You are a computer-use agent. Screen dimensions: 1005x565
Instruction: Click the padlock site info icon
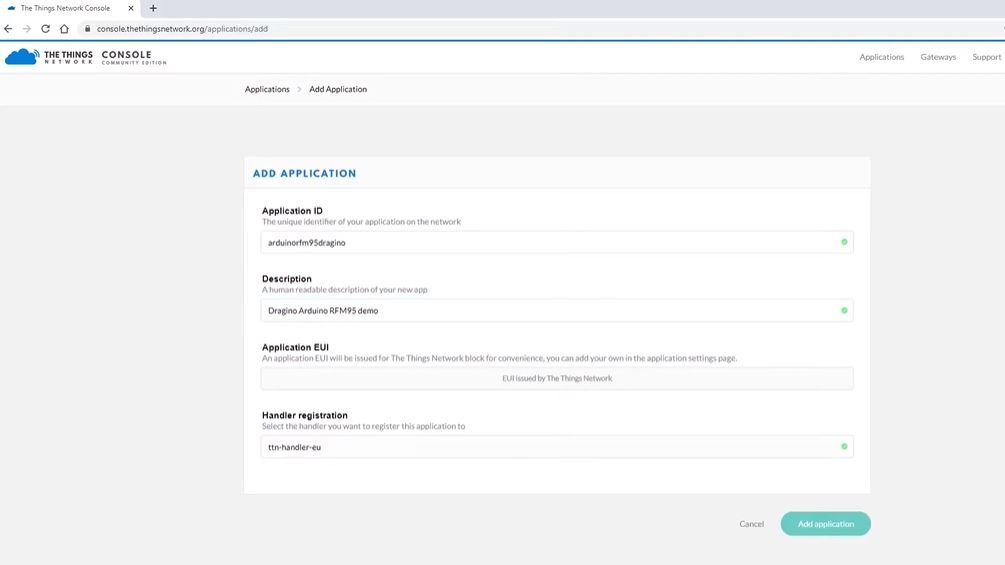[x=87, y=29]
